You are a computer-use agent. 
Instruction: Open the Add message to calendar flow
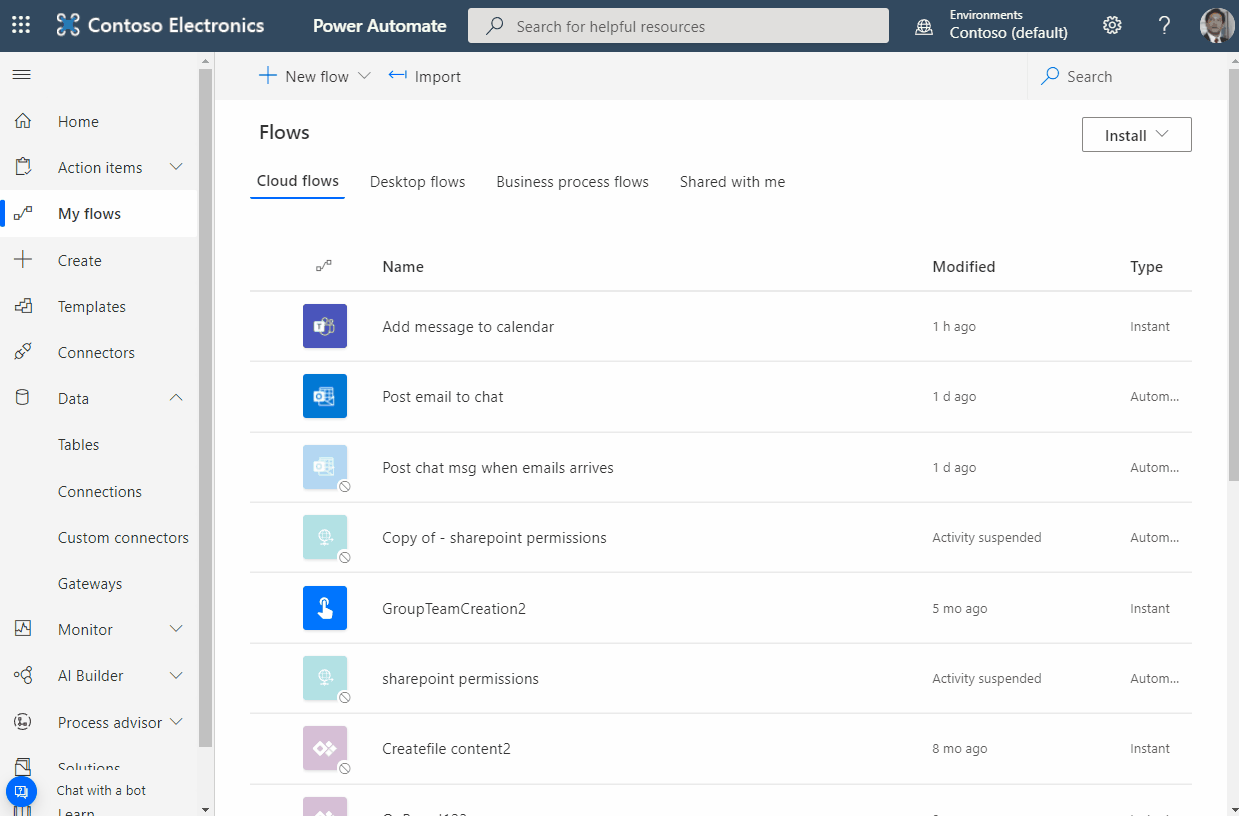coord(468,327)
